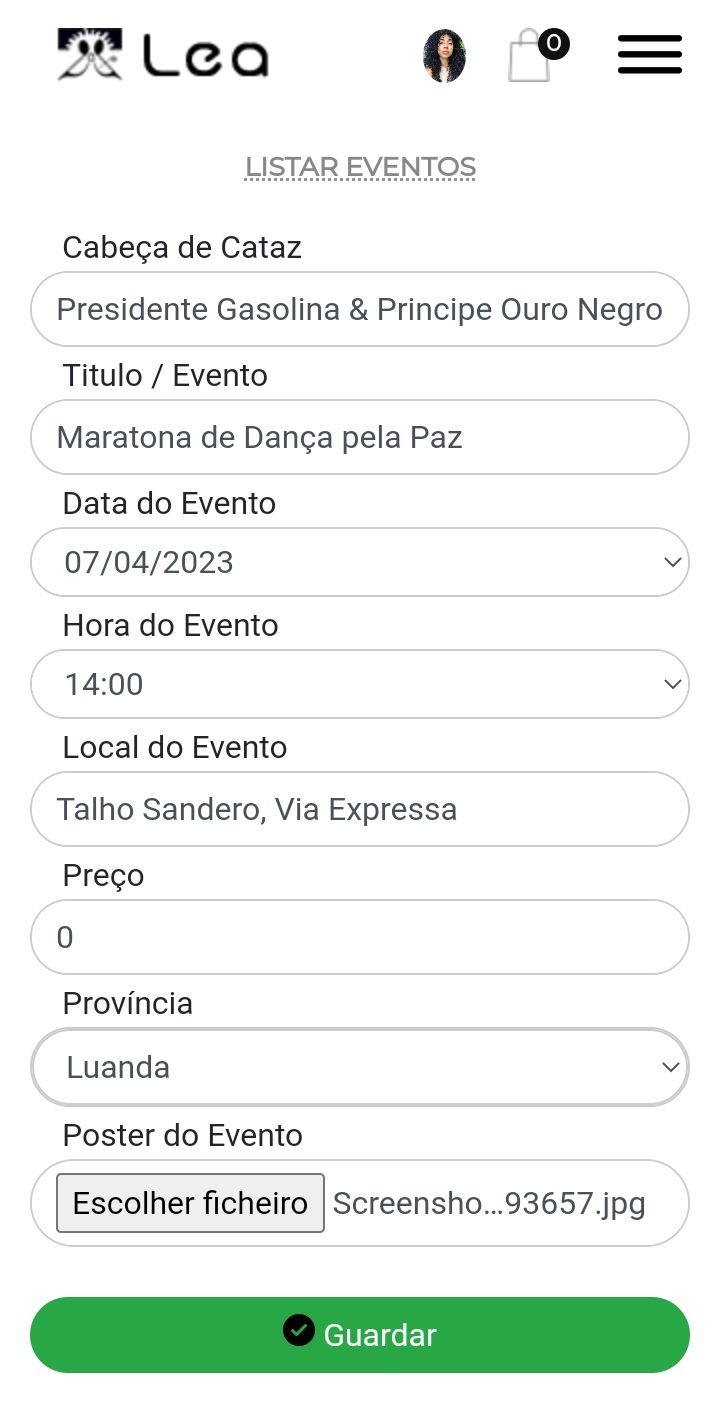Go to Listar Eventos link
Viewport: 720px width, 1404px height.
(x=360, y=167)
